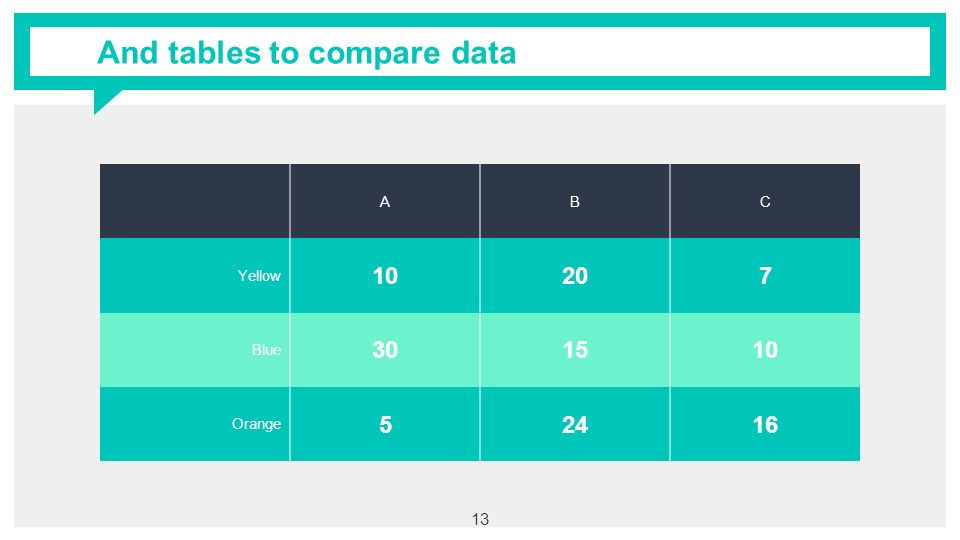960x540 pixels.
Task: Select the slide title text
Action: pyautogui.click(x=306, y=53)
